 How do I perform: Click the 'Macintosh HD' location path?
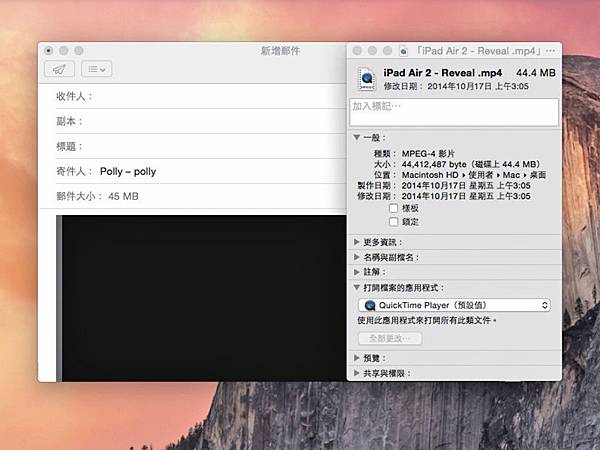pos(430,175)
